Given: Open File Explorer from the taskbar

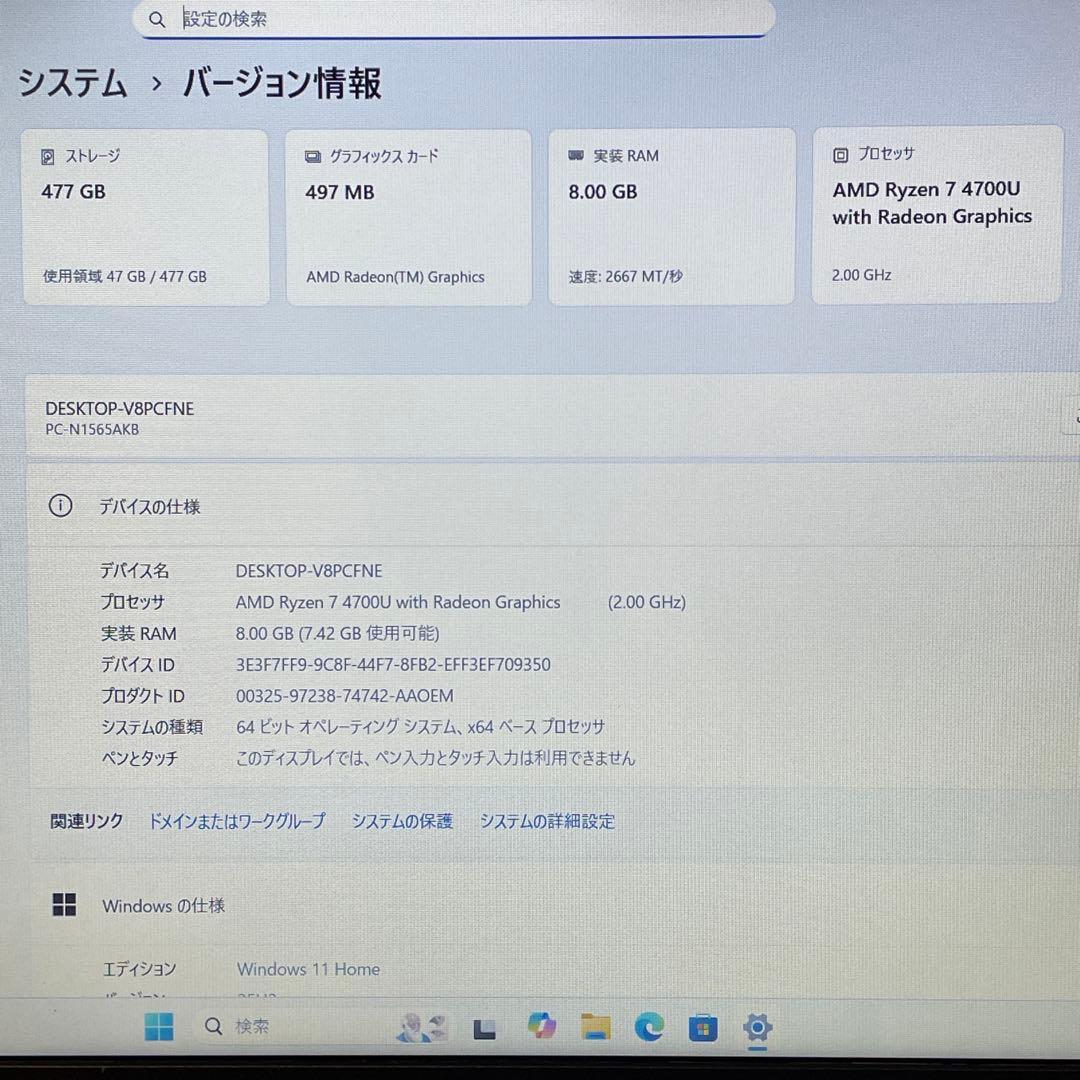Looking at the screenshot, I should tap(595, 1026).
